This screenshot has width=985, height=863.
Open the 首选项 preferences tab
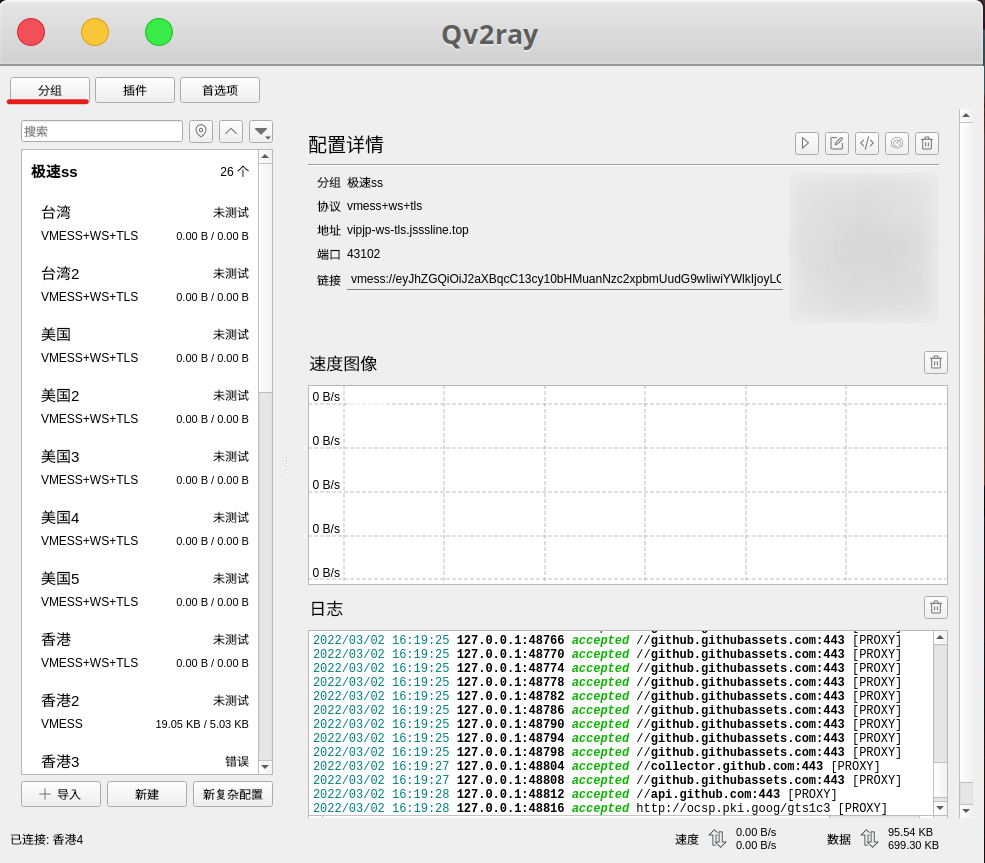tap(220, 90)
